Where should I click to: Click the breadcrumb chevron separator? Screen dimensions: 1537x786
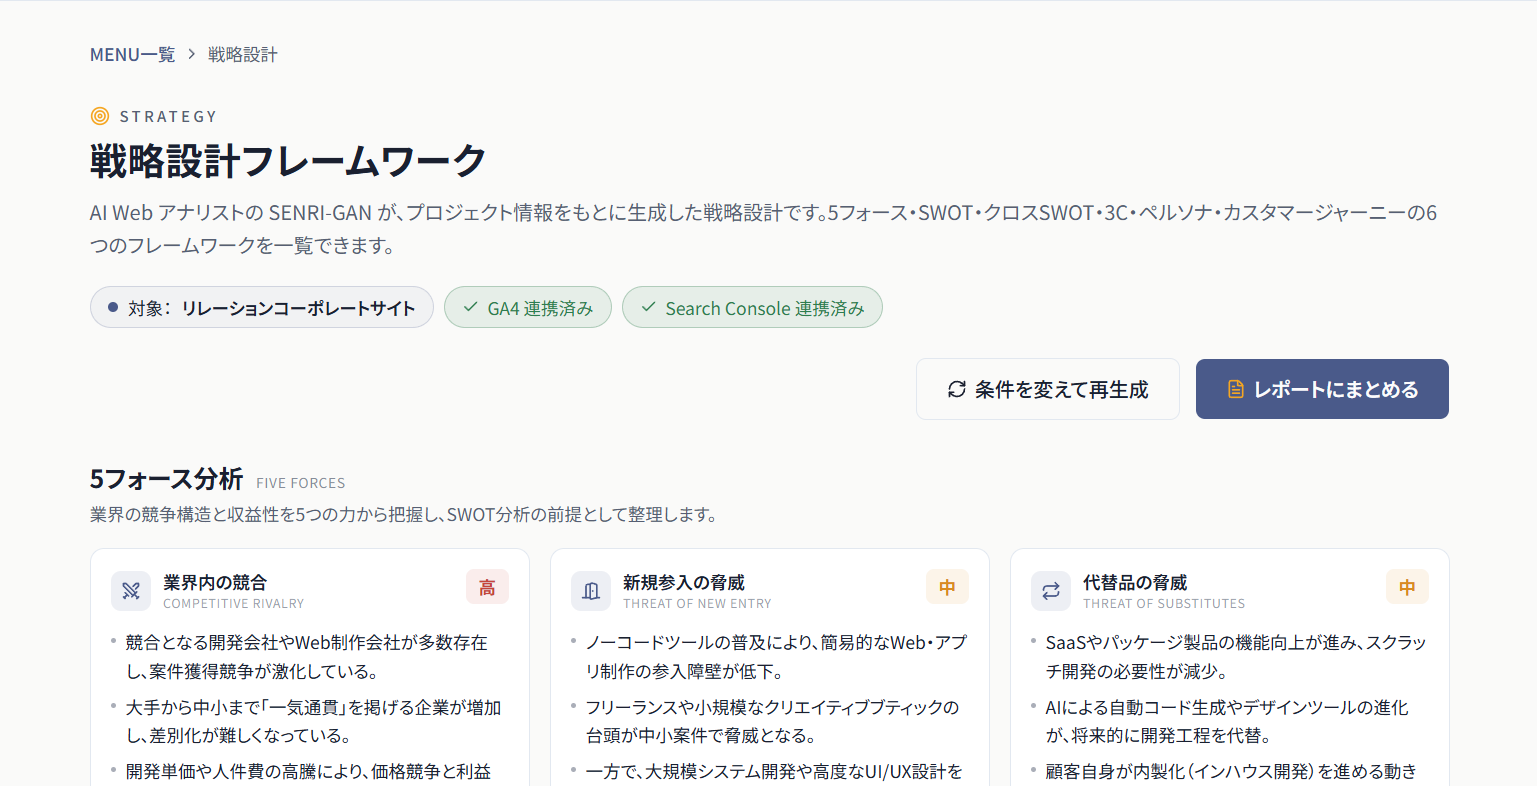[x=192, y=54]
